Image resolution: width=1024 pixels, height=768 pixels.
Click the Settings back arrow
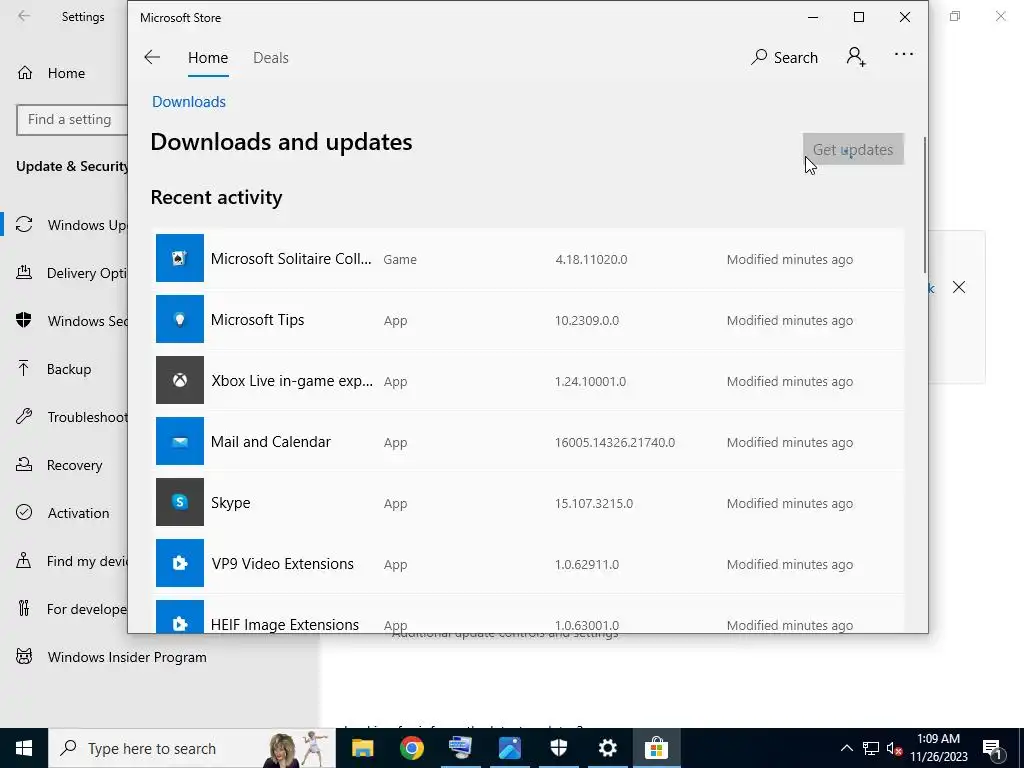click(x=24, y=16)
